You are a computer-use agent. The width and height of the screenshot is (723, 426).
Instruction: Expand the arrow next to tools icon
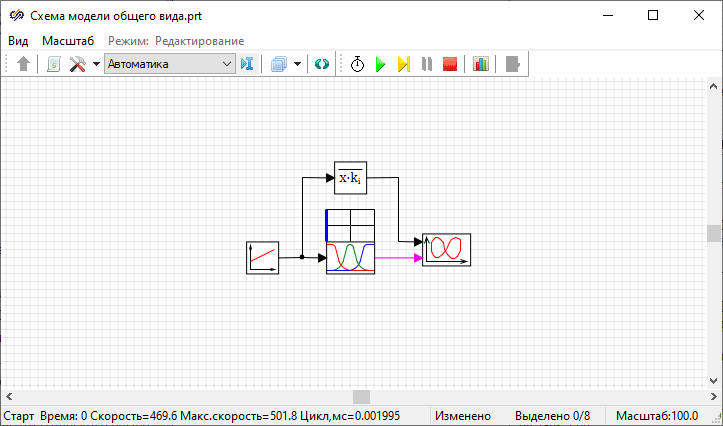coord(96,64)
